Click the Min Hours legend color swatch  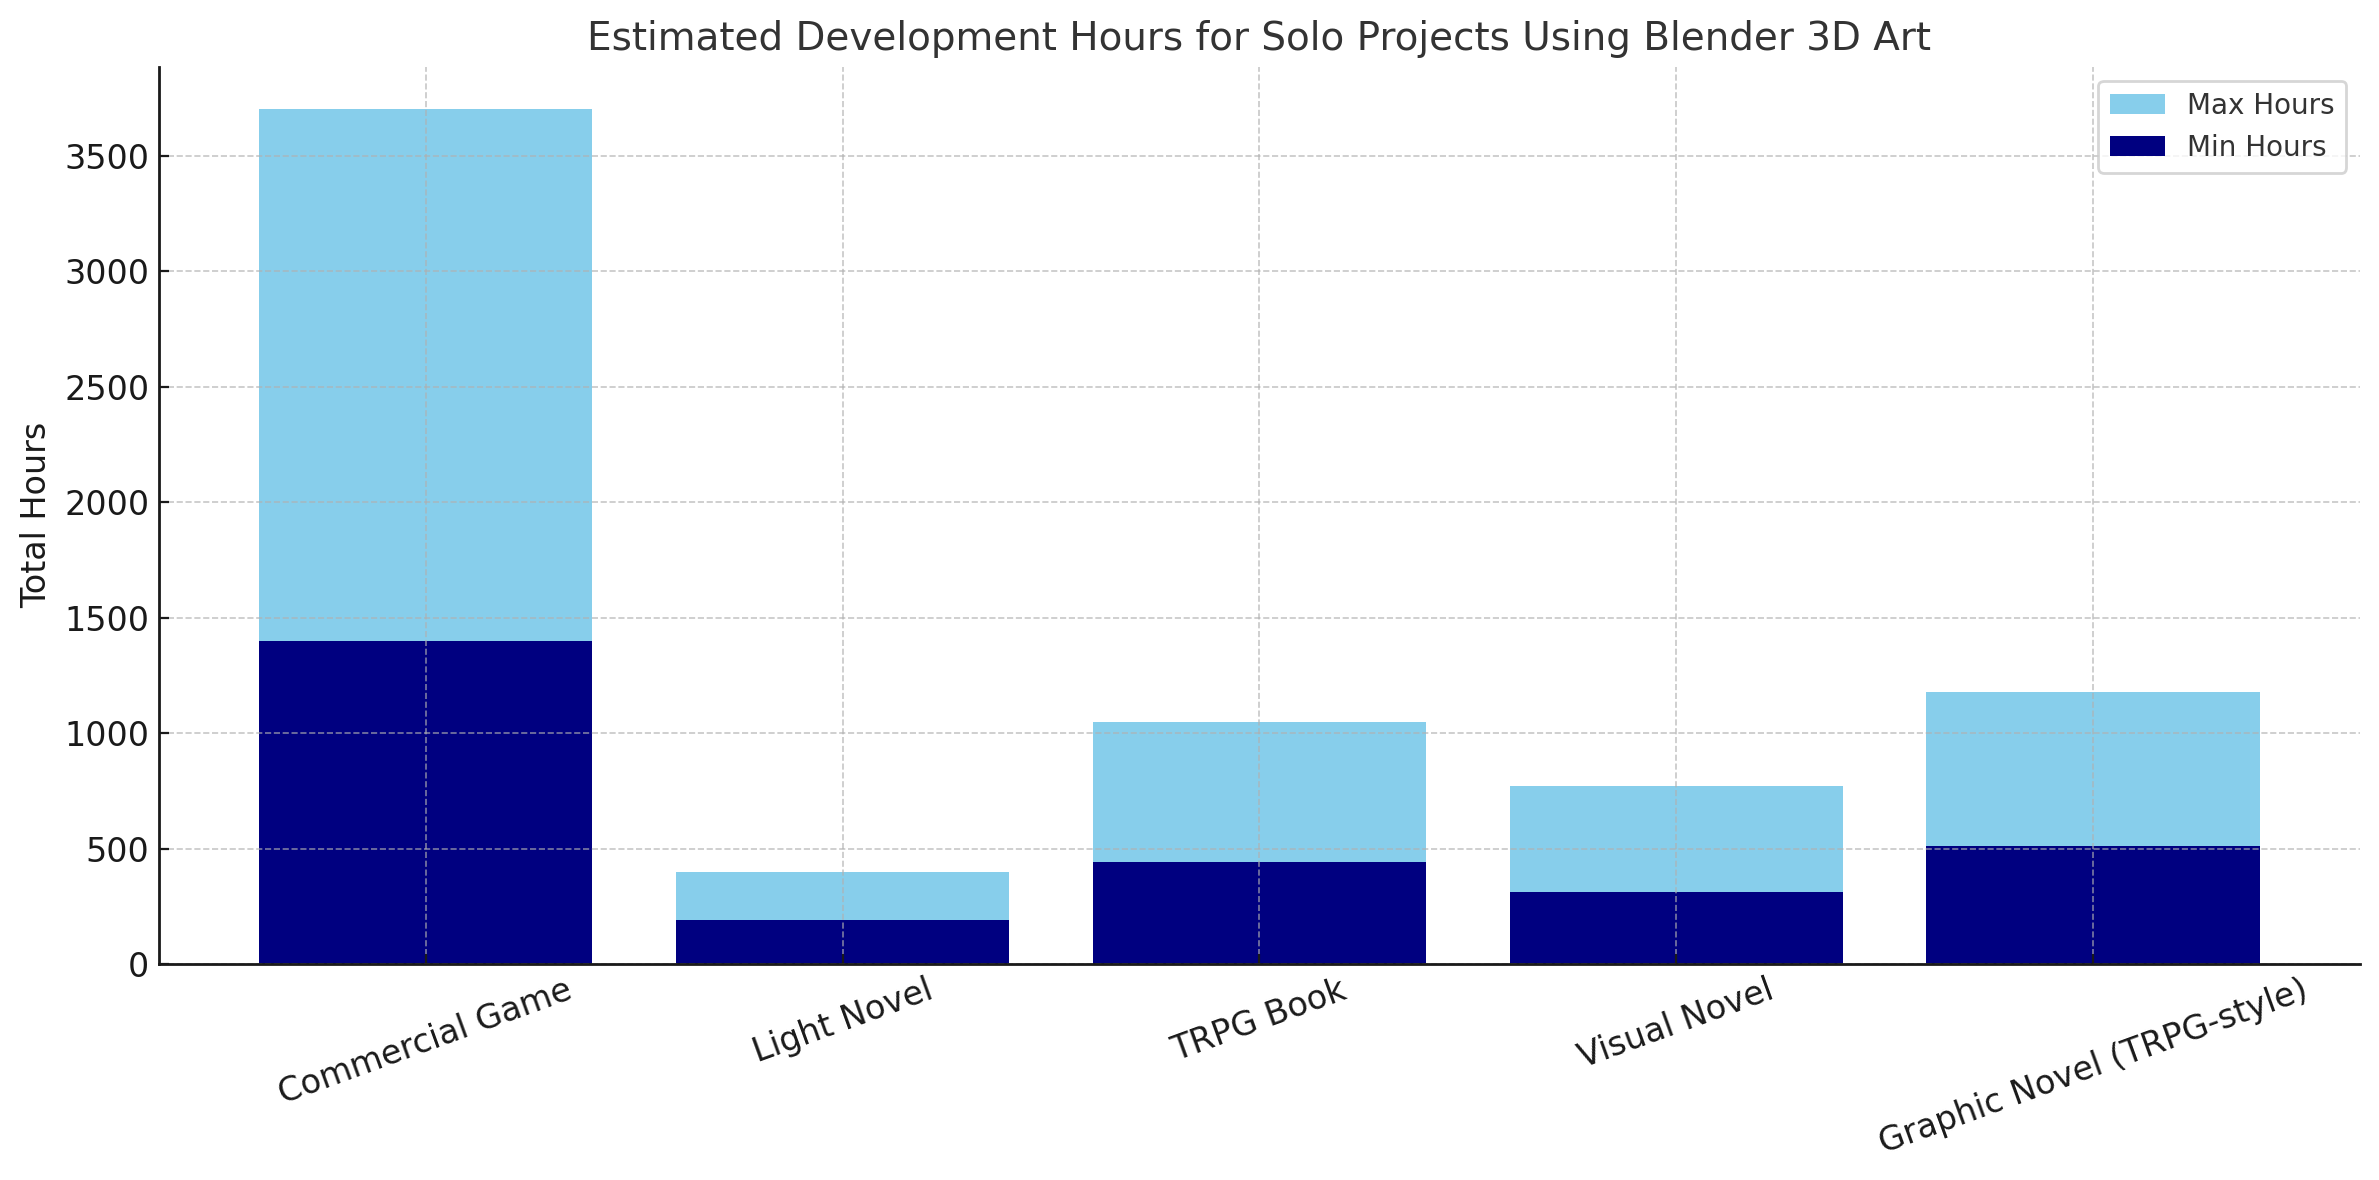click(x=2137, y=147)
